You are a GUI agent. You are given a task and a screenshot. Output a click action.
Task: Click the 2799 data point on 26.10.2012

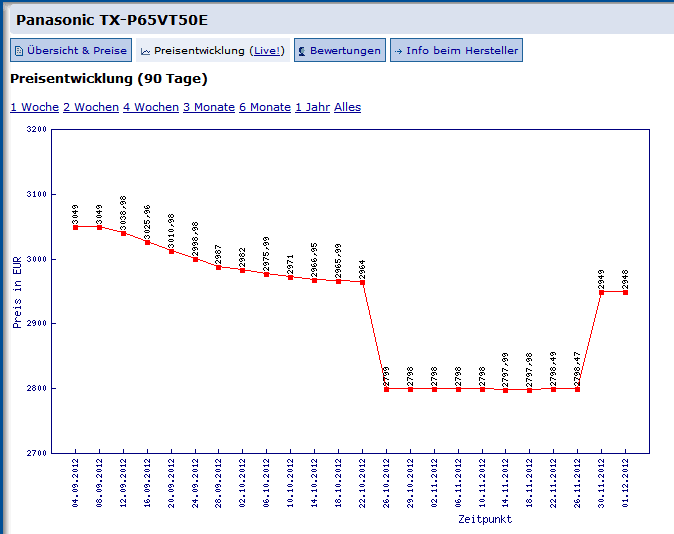tap(386, 389)
